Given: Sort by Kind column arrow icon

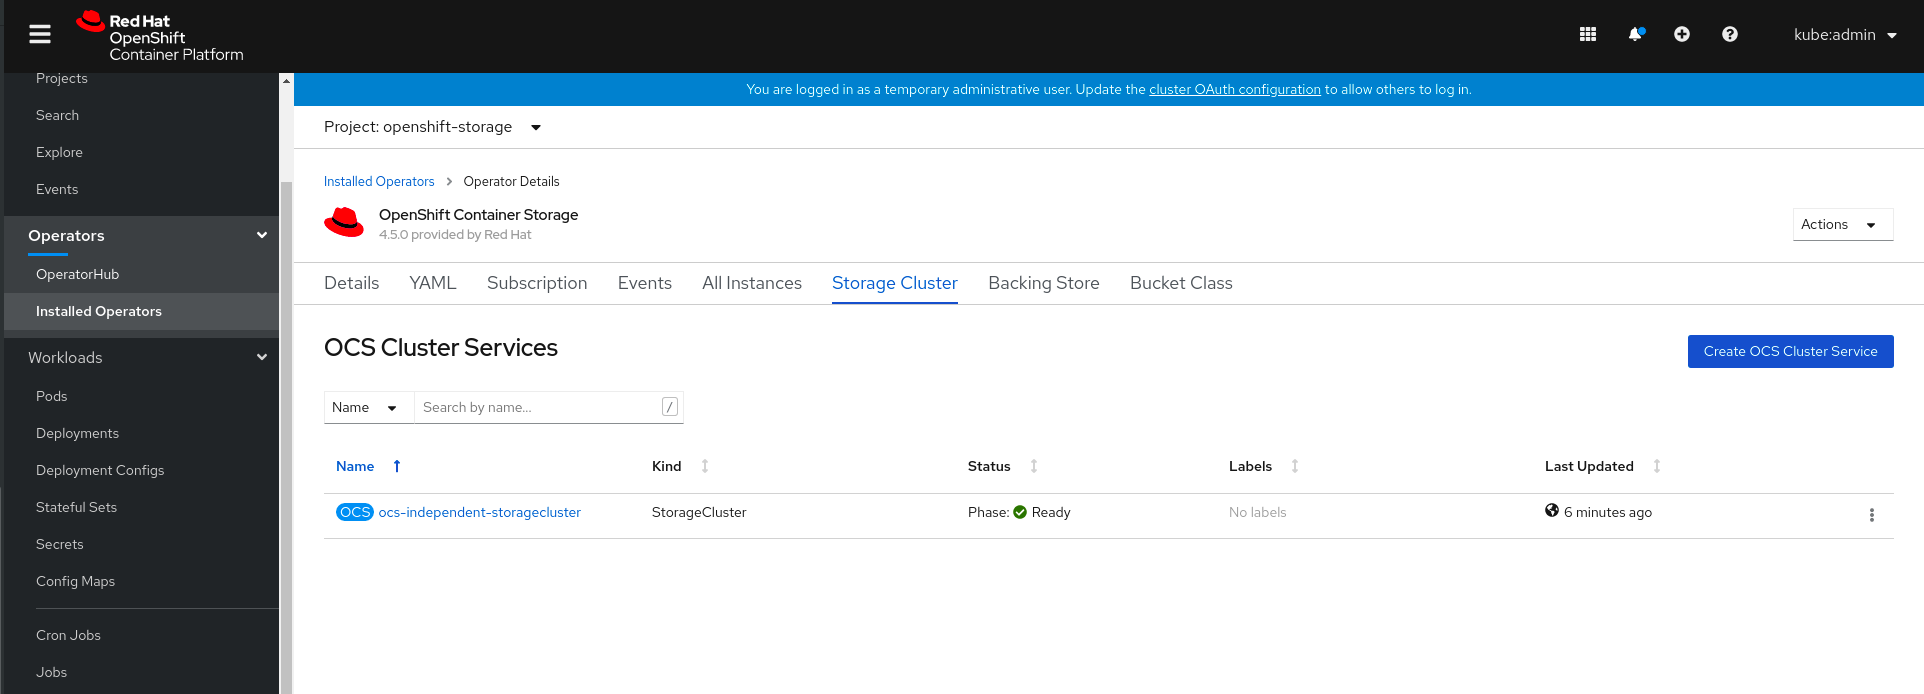Looking at the screenshot, I should [705, 466].
